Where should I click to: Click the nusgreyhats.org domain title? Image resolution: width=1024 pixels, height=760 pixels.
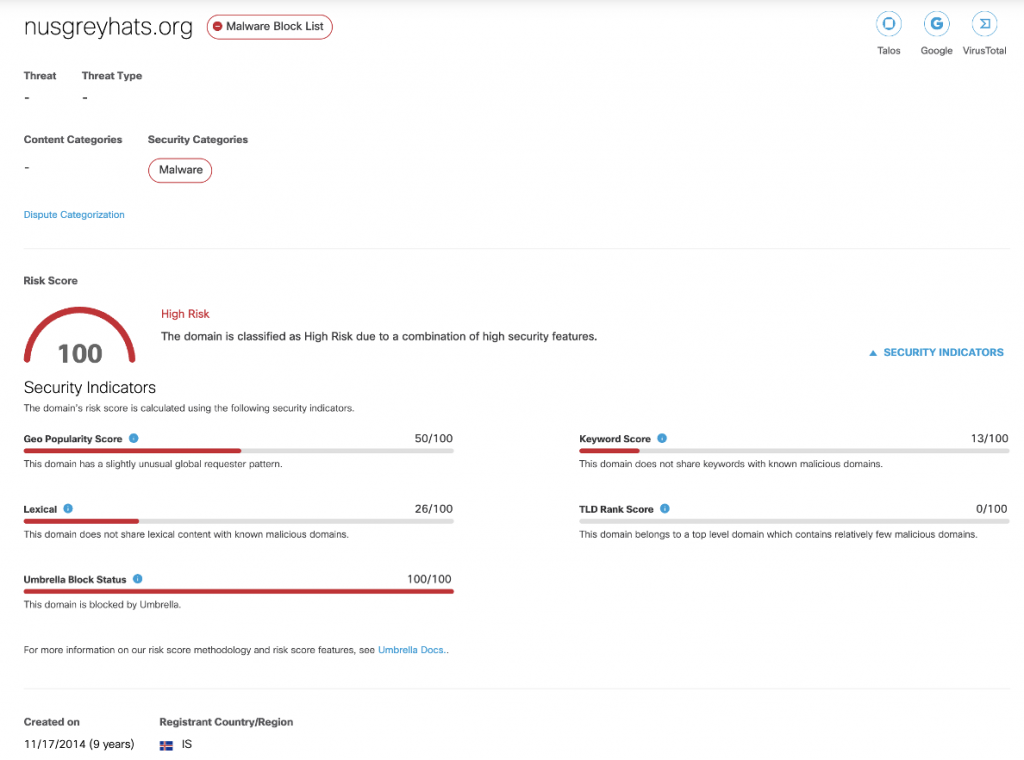click(x=108, y=27)
